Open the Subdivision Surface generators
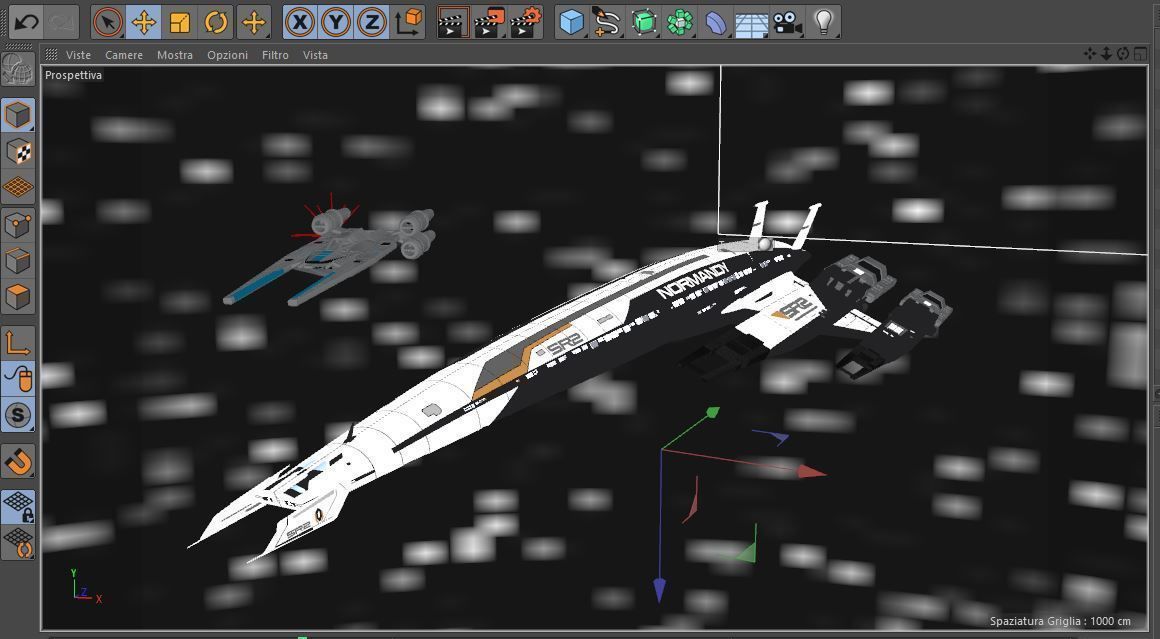This screenshot has width=1160, height=639. point(644,22)
